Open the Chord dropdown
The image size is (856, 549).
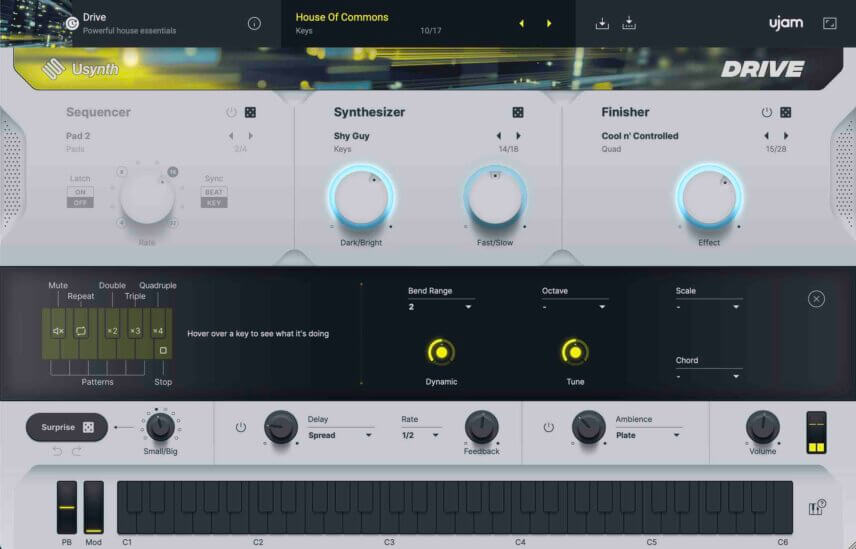[708, 377]
